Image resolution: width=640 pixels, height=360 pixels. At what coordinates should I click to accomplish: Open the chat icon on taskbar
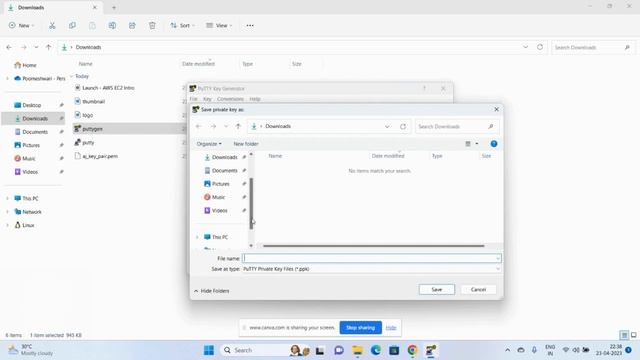point(339,350)
